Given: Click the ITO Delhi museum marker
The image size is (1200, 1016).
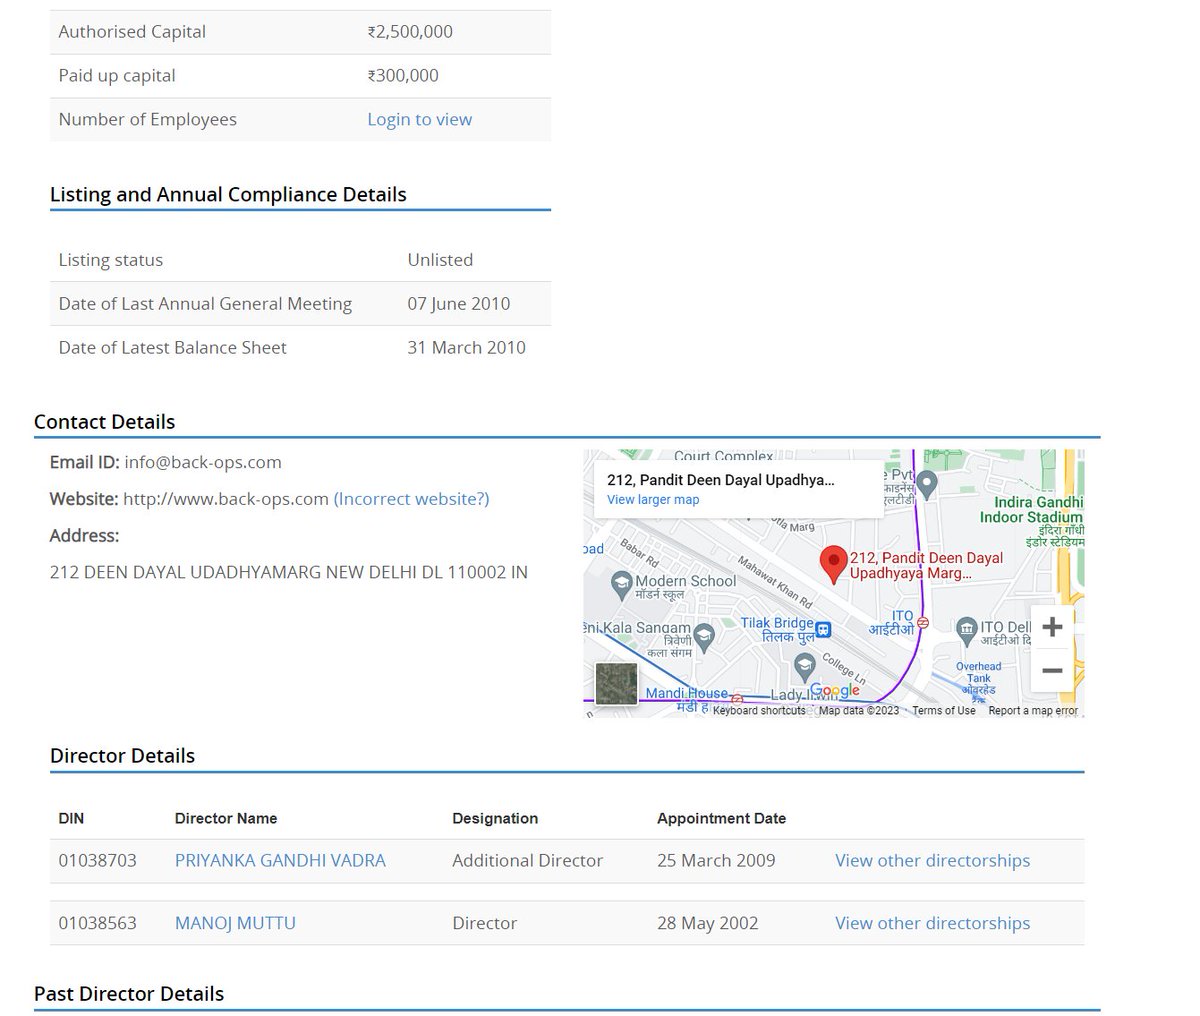Looking at the screenshot, I should [966, 629].
